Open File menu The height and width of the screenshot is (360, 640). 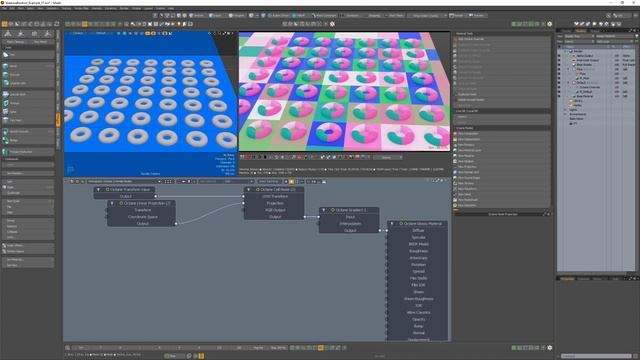point(4,8)
